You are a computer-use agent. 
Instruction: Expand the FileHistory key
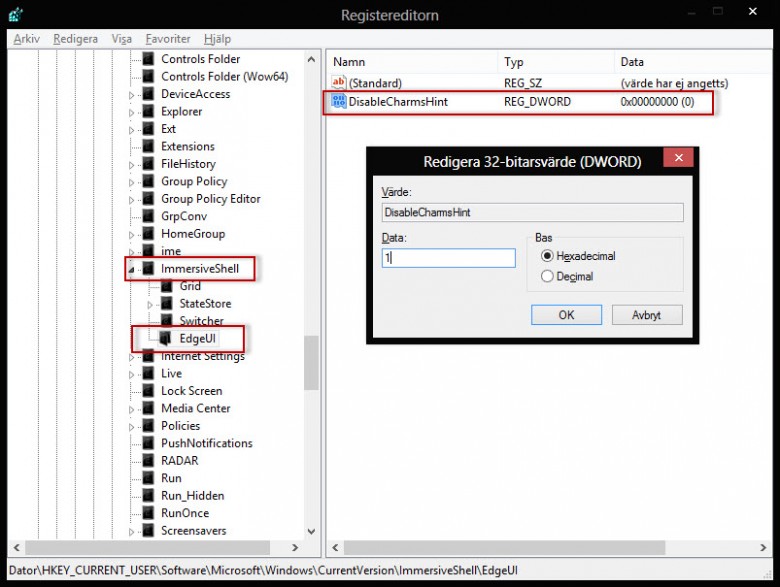pyautogui.click(x=131, y=165)
